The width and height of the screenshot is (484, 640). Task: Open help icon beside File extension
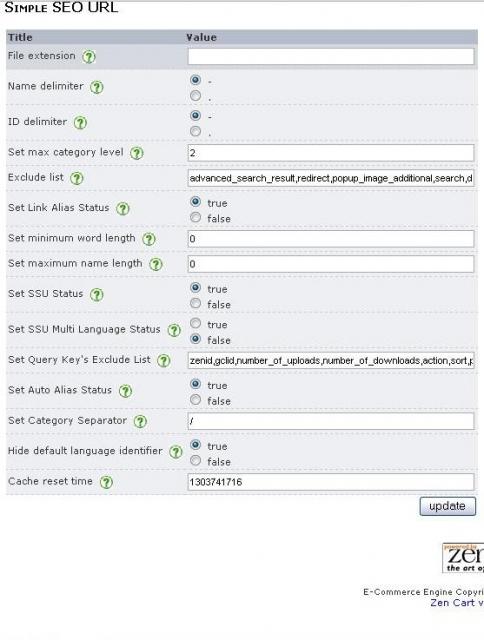click(x=89, y=57)
